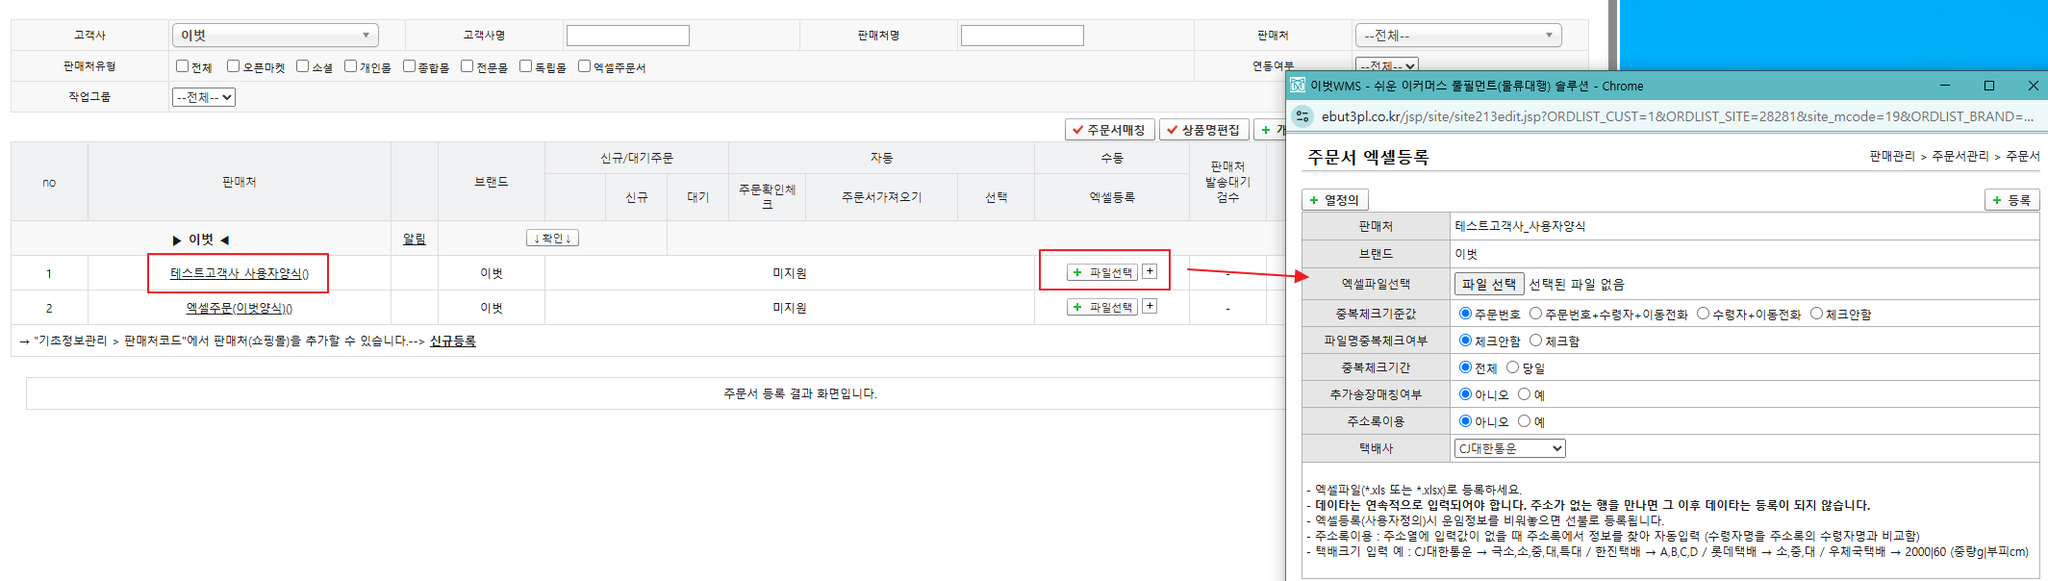
Task: Select the 수령자+이동전화 radio option
Action: point(1703,313)
